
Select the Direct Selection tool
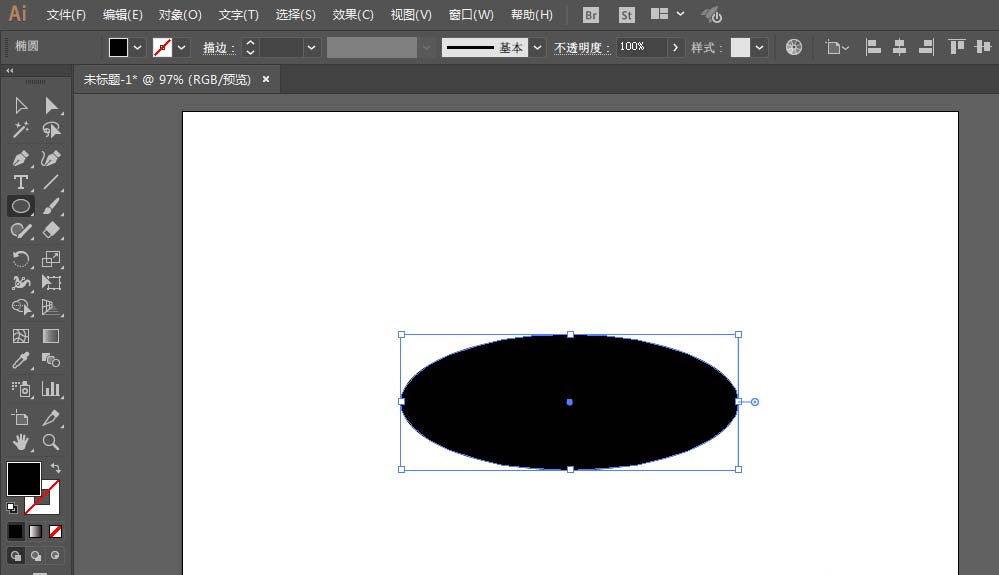coord(51,105)
